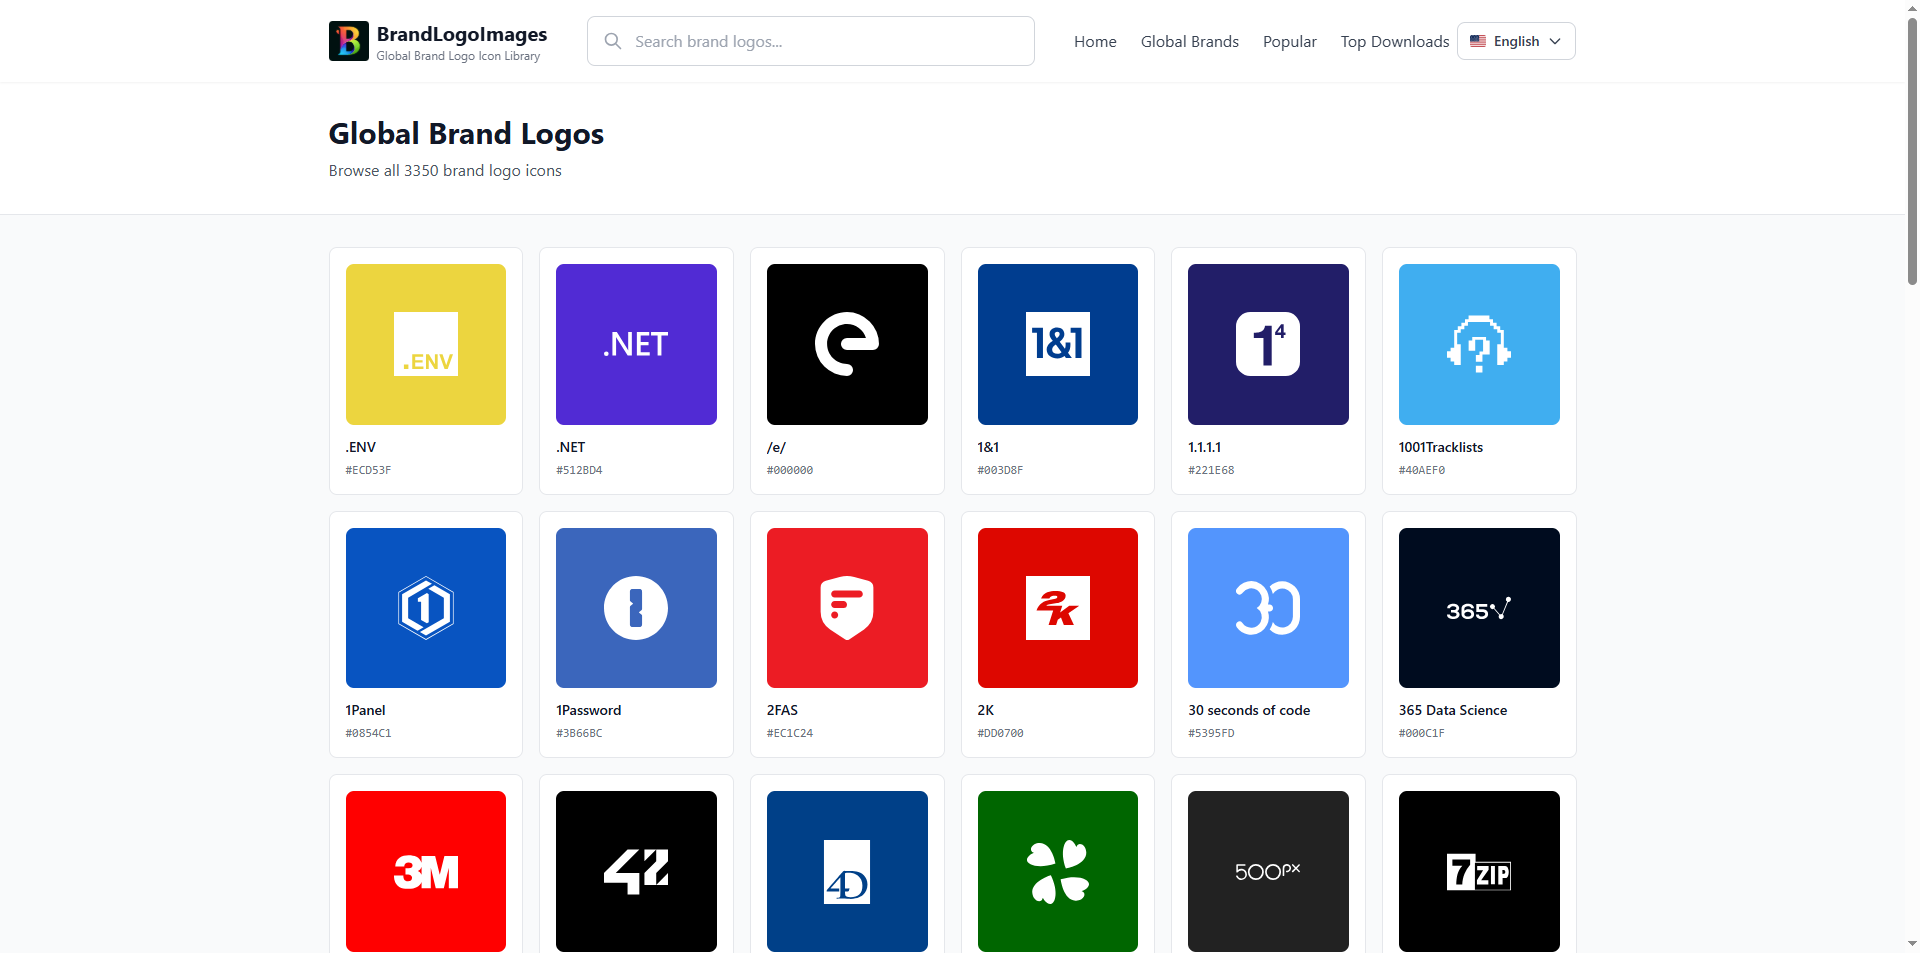Click inside the search brand logos field

(x=810, y=41)
